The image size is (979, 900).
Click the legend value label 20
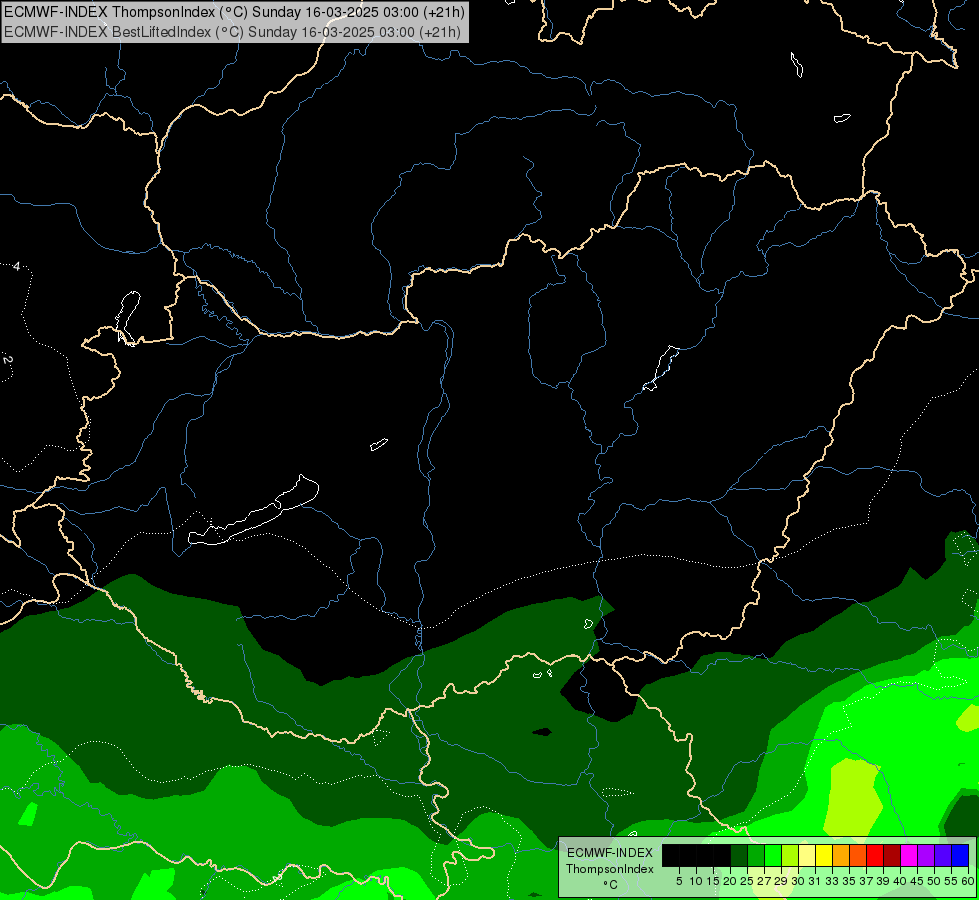[730, 881]
